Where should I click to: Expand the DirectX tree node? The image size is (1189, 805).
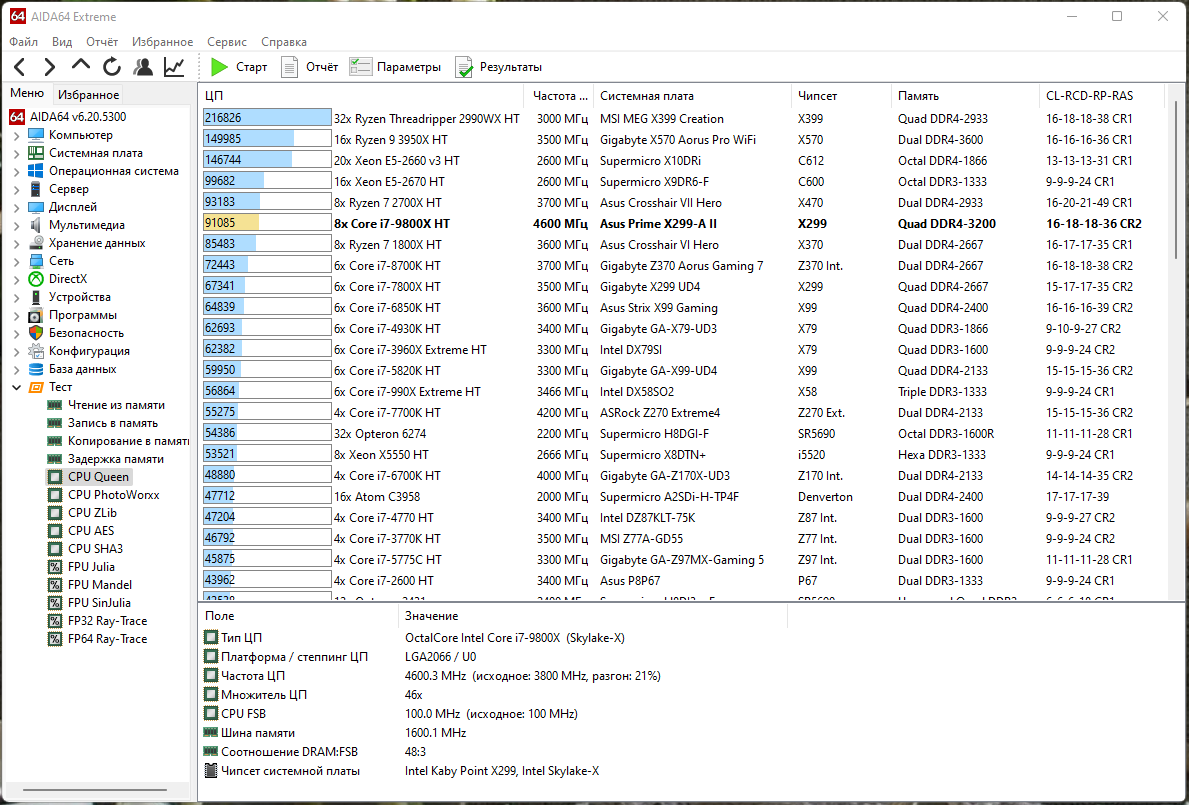coord(17,280)
